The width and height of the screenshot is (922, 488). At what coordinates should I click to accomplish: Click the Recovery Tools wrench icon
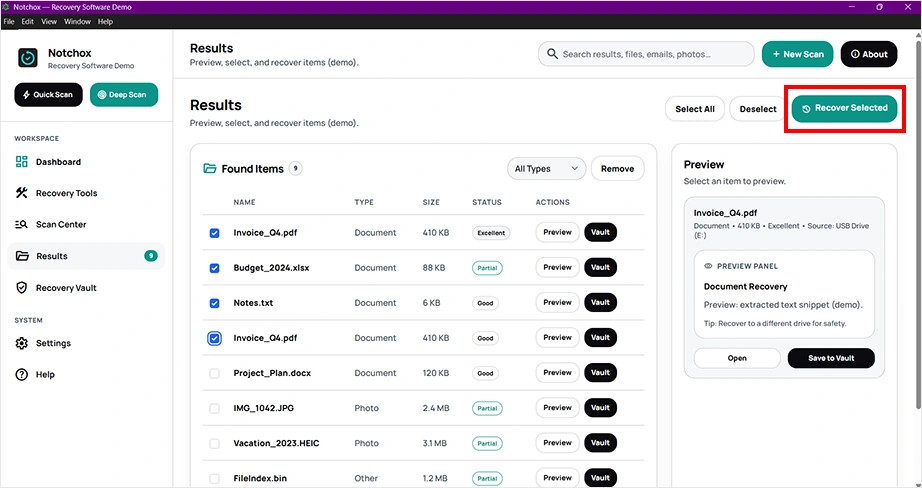[x=22, y=193]
